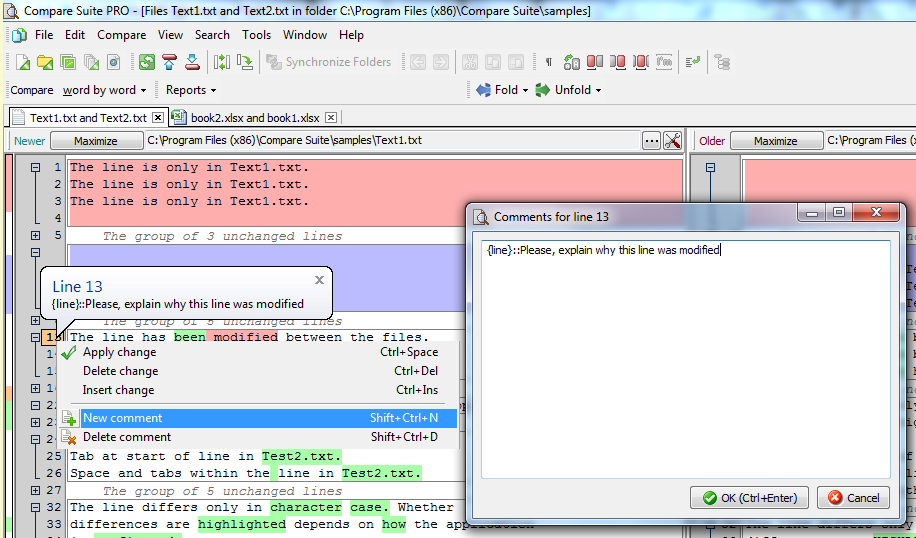Open the View menu
This screenshot has height=538, width=916.
[170, 35]
